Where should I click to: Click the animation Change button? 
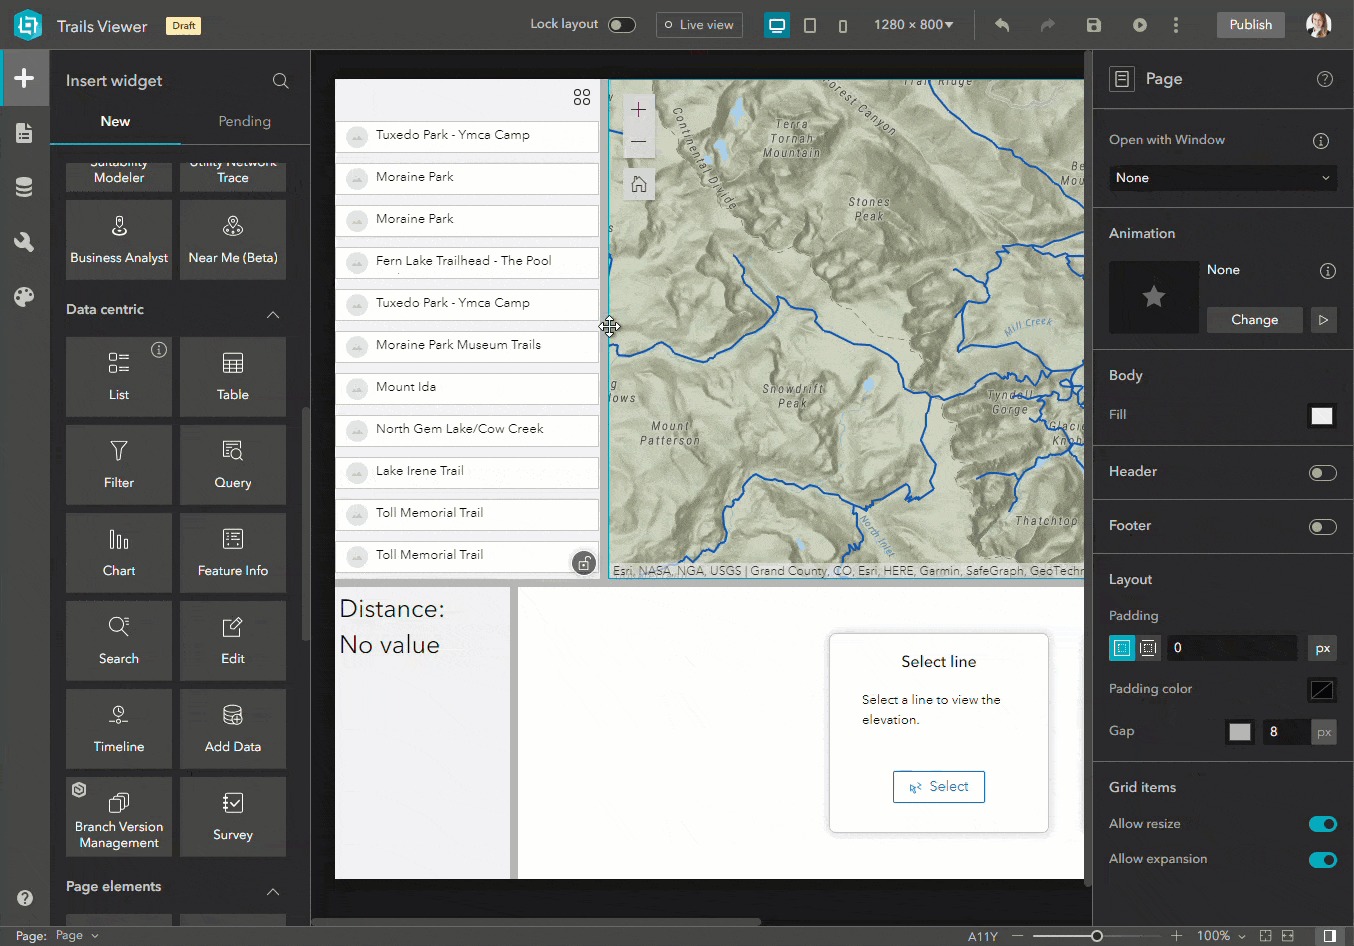1254,319
